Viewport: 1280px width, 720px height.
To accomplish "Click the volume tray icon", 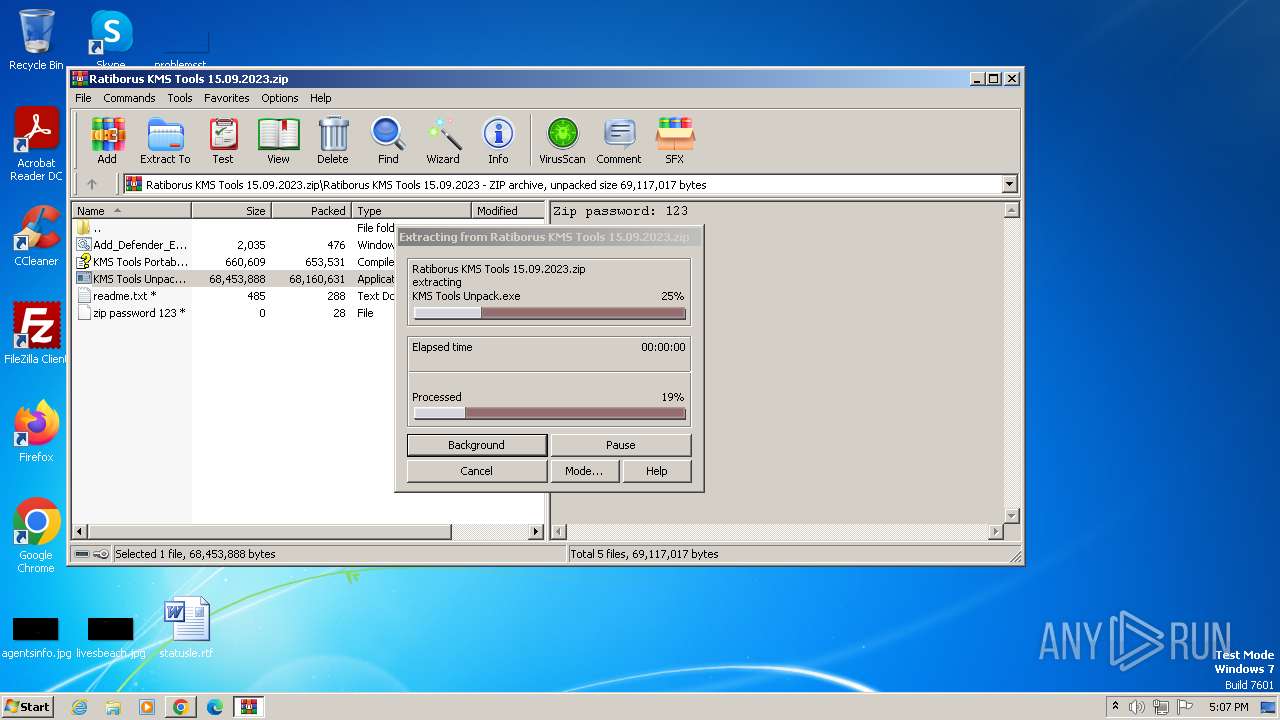I will [1137, 707].
